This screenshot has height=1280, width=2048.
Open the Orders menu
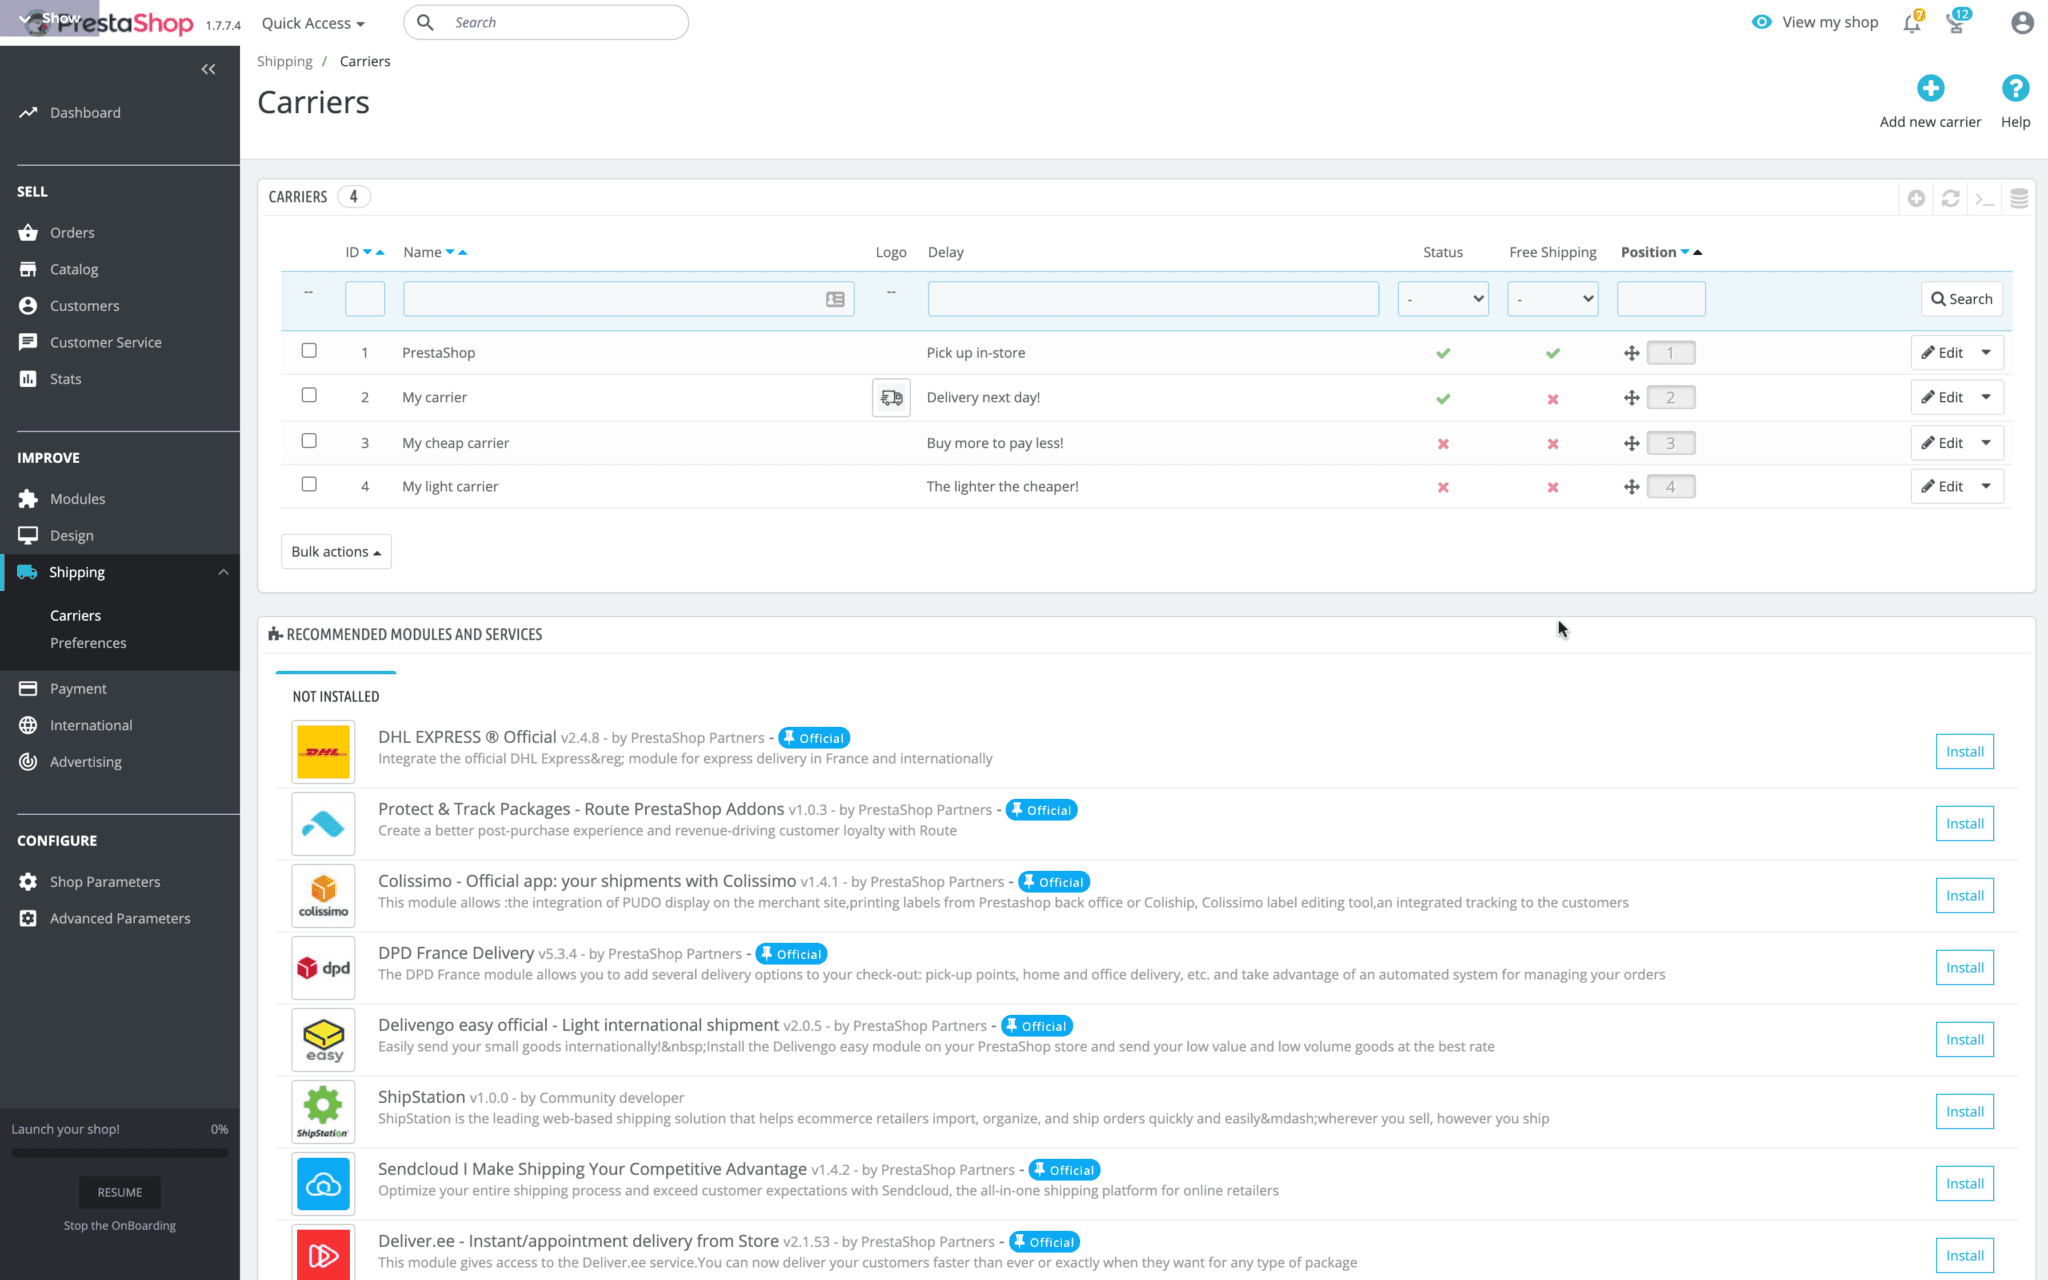[x=72, y=233]
